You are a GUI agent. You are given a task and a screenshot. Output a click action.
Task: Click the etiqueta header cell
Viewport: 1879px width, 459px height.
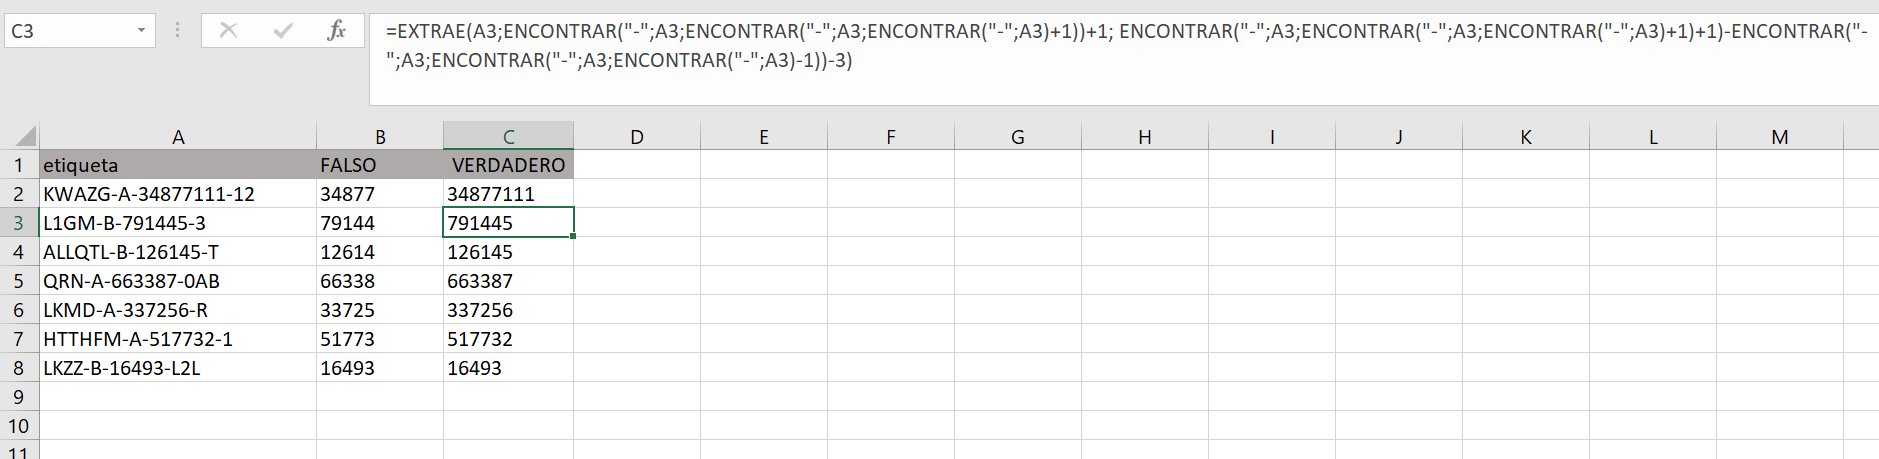point(178,165)
